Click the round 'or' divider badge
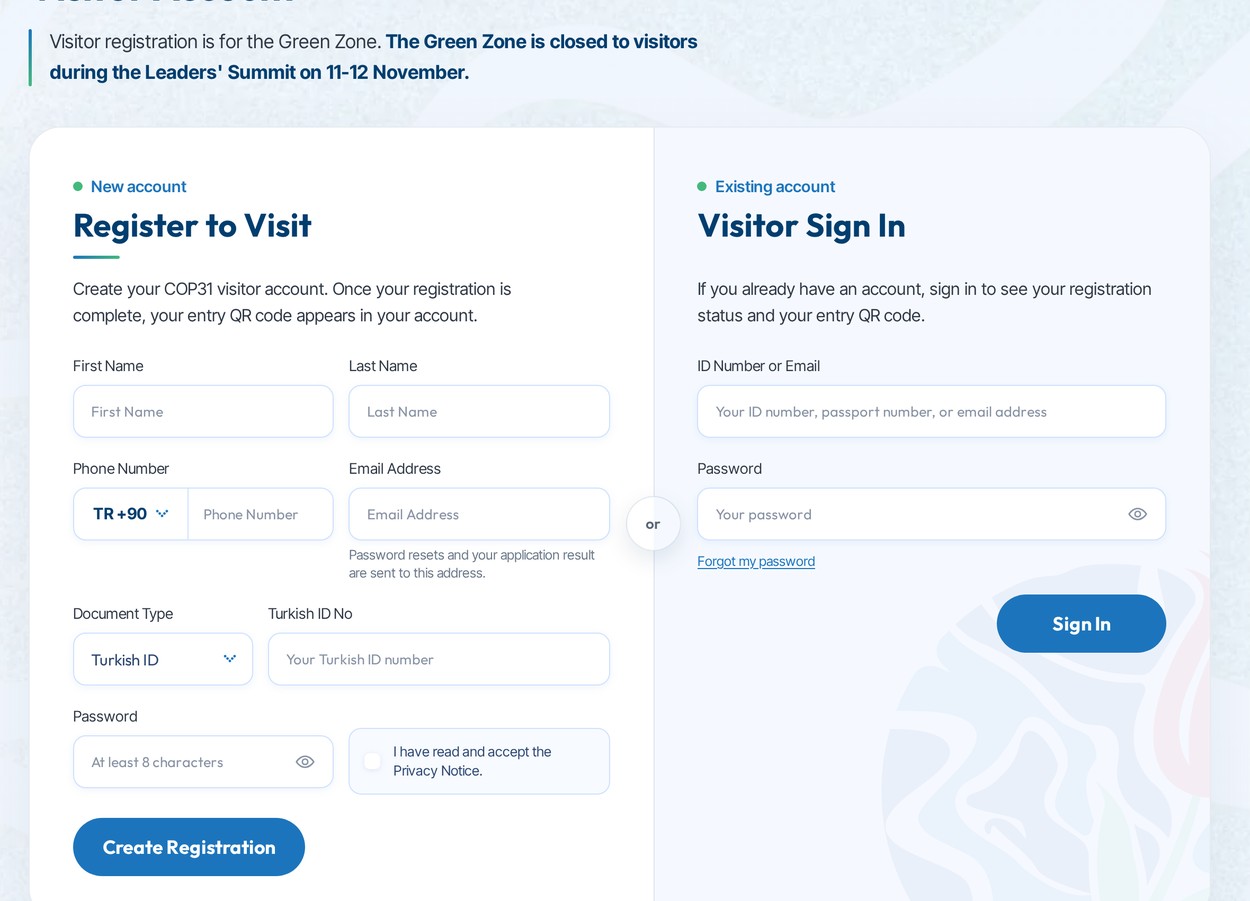 pyautogui.click(x=653, y=524)
